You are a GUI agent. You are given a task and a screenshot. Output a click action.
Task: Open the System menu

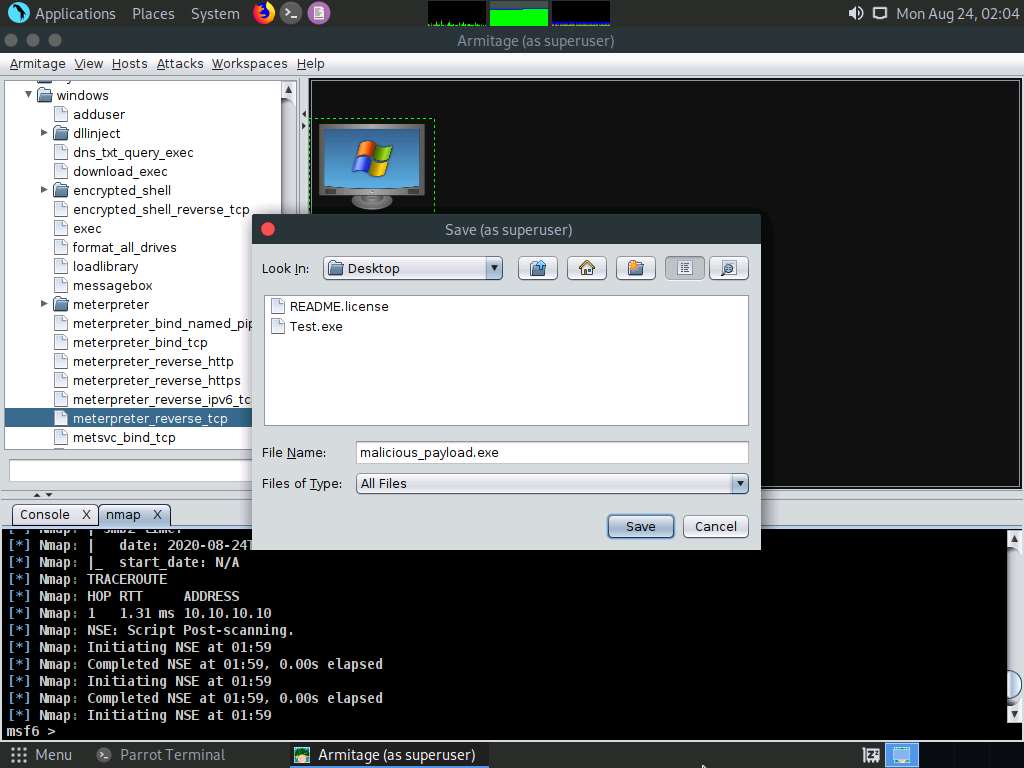215,14
